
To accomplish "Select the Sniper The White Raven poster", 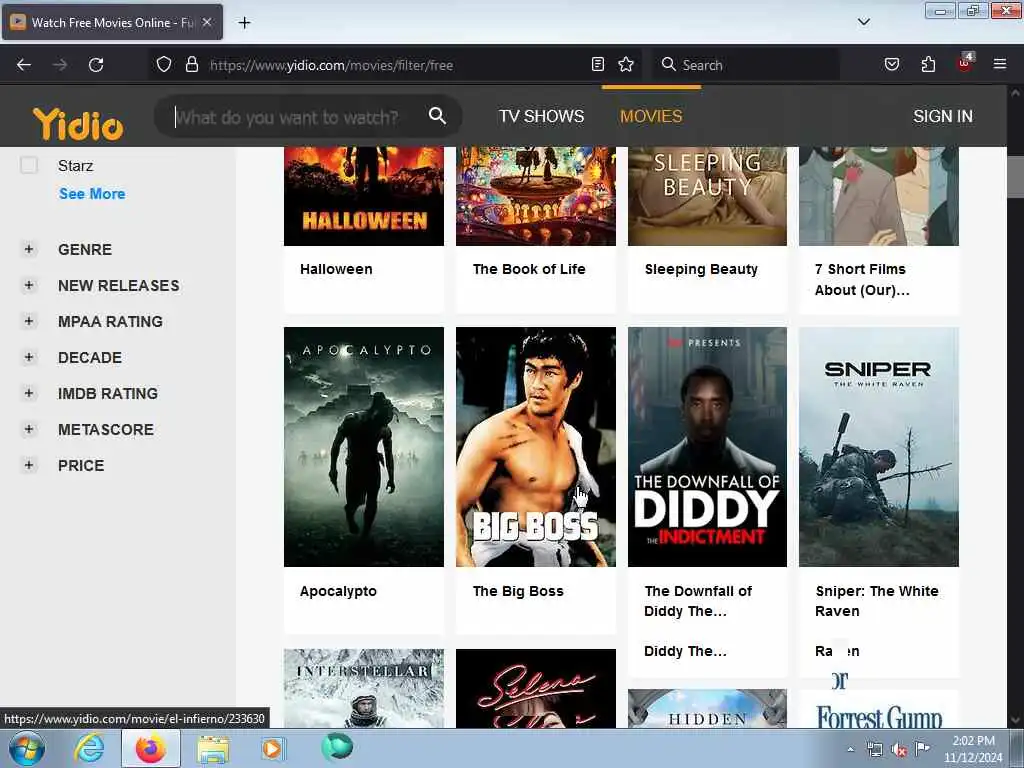I will click(x=879, y=447).
